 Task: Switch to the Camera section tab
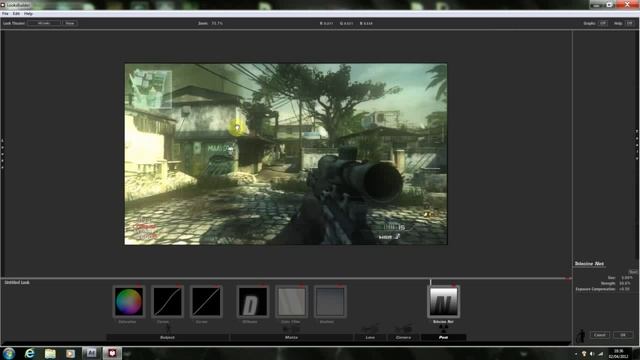point(403,338)
